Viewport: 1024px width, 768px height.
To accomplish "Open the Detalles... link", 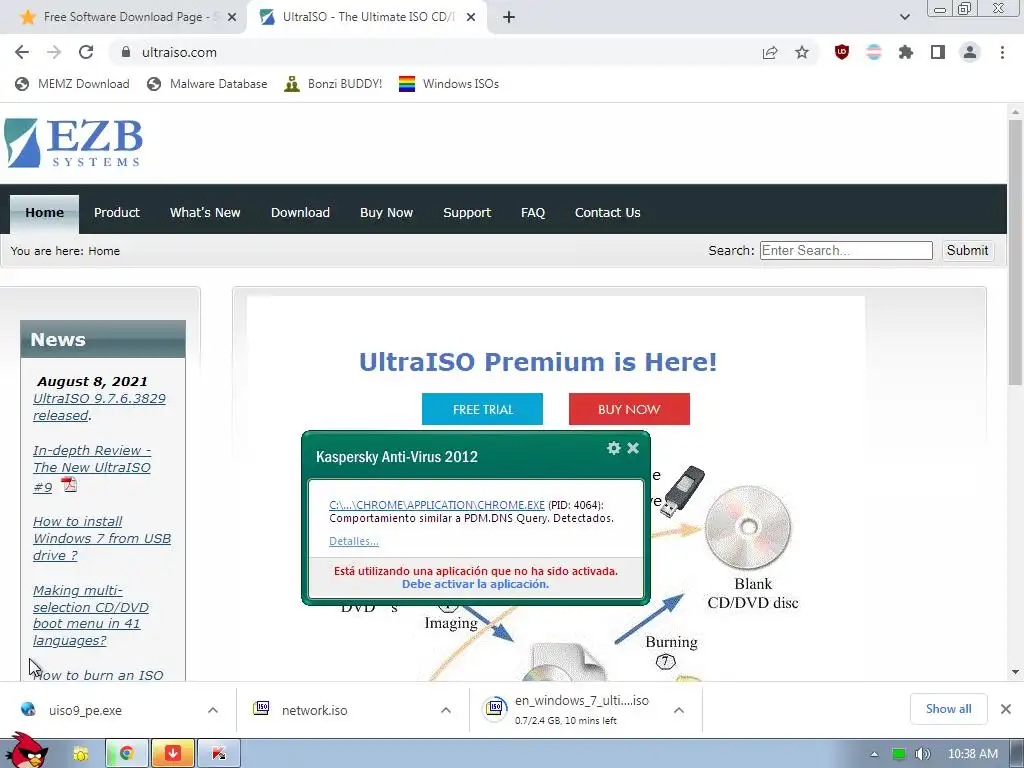I will click(x=354, y=541).
